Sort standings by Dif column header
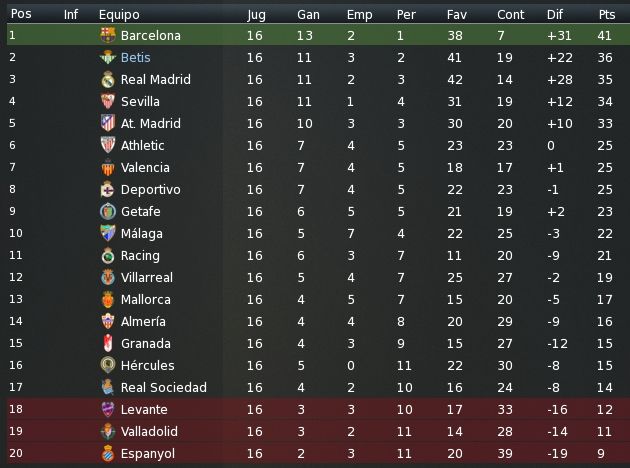Image resolution: width=630 pixels, height=468 pixels. click(x=554, y=14)
